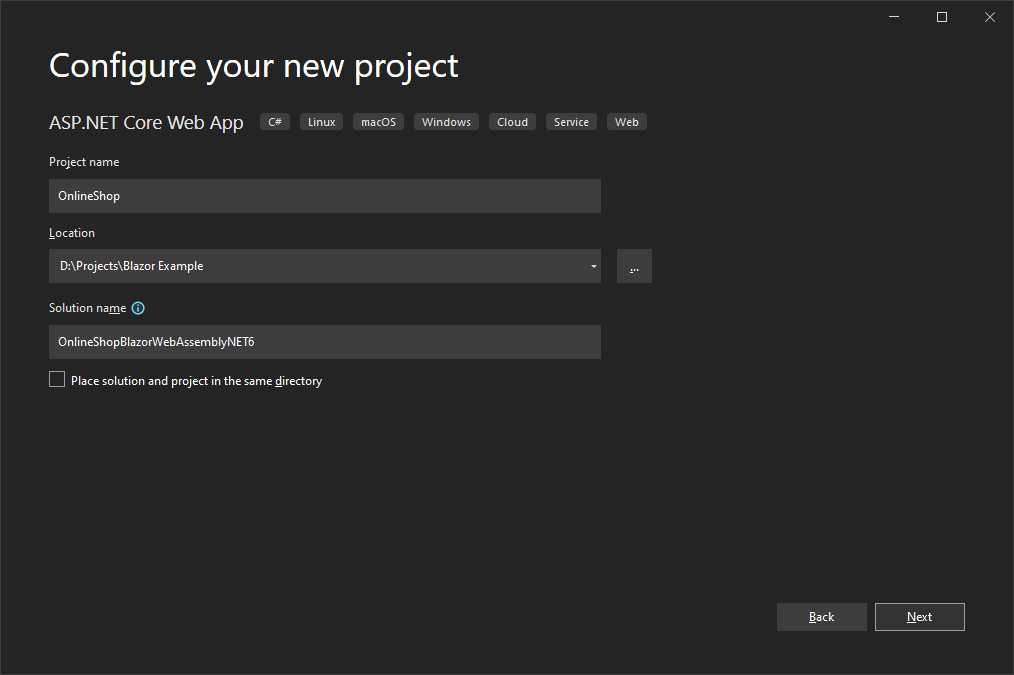Click the 'Configure your new project' heading
The image size is (1014, 675).
pyautogui.click(x=254, y=67)
